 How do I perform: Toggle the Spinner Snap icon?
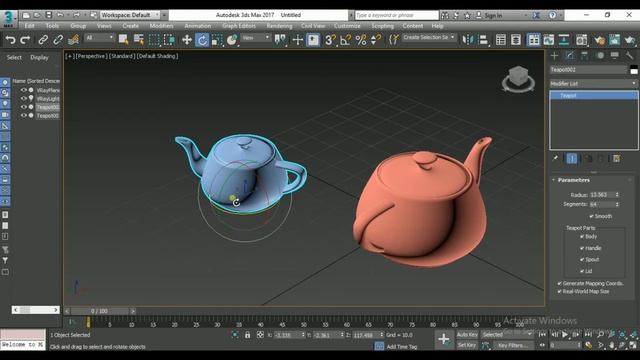[376, 40]
